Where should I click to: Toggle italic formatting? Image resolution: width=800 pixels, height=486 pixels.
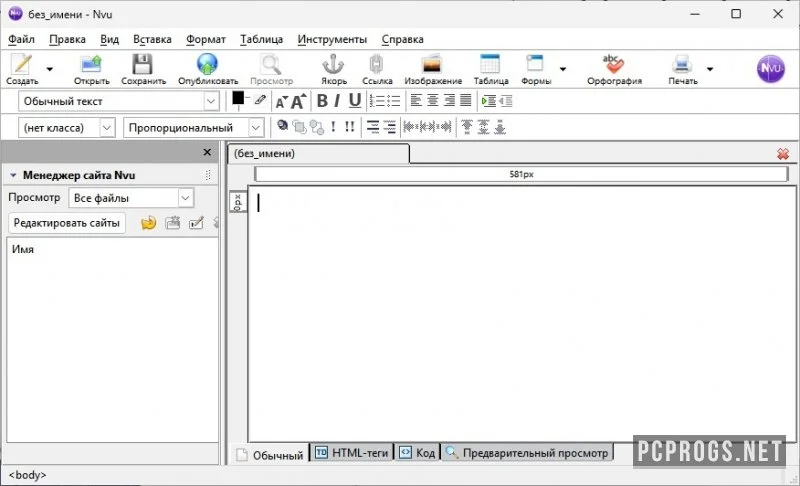[x=337, y=101]
